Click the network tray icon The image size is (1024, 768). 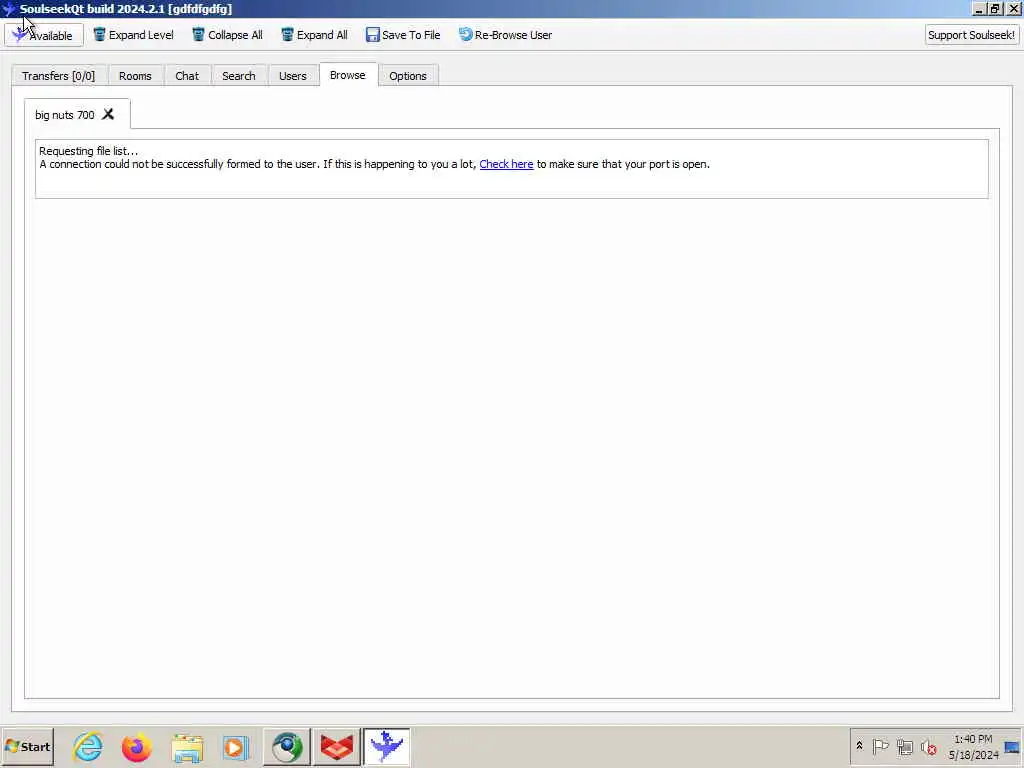click(905, 746)
